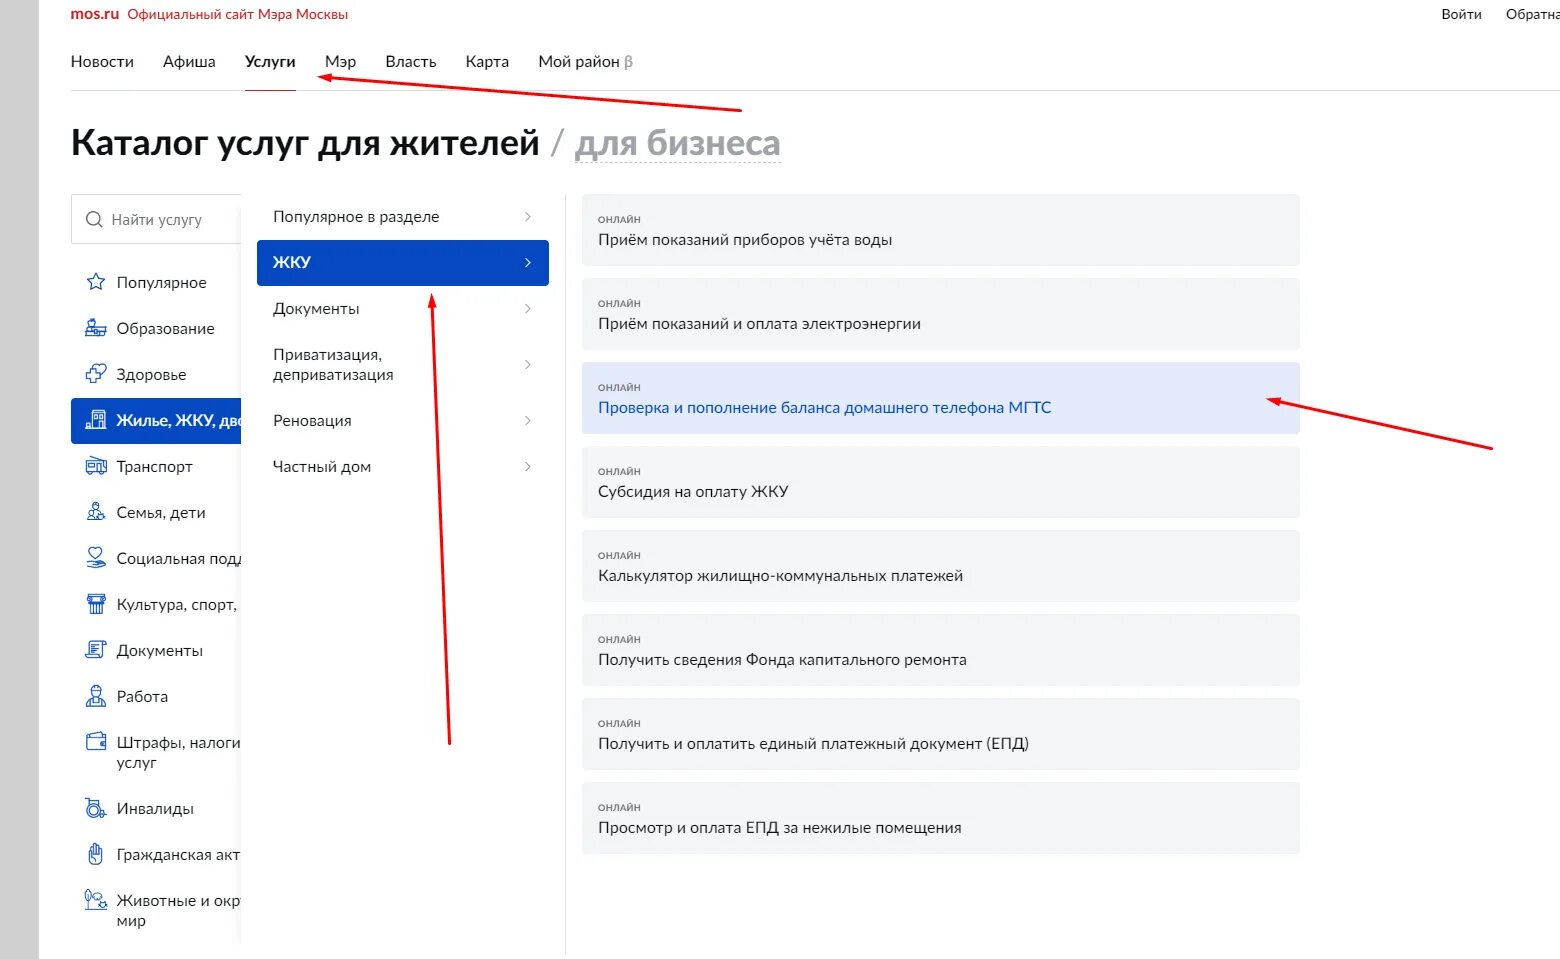The image size is (1560, 959).
Task: Click the Транспорт bus icon
Action: click(96, 466)
